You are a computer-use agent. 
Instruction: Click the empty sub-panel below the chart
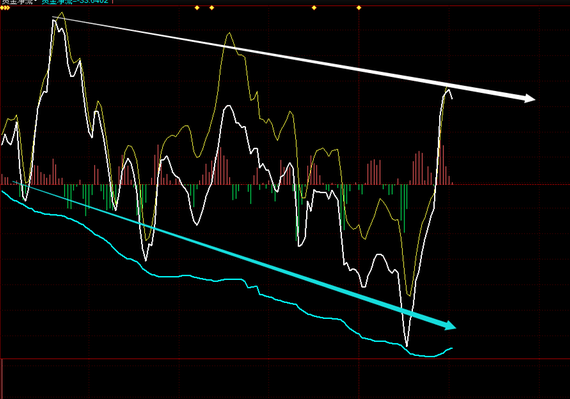pyautogui.click(x=285, y=379)
